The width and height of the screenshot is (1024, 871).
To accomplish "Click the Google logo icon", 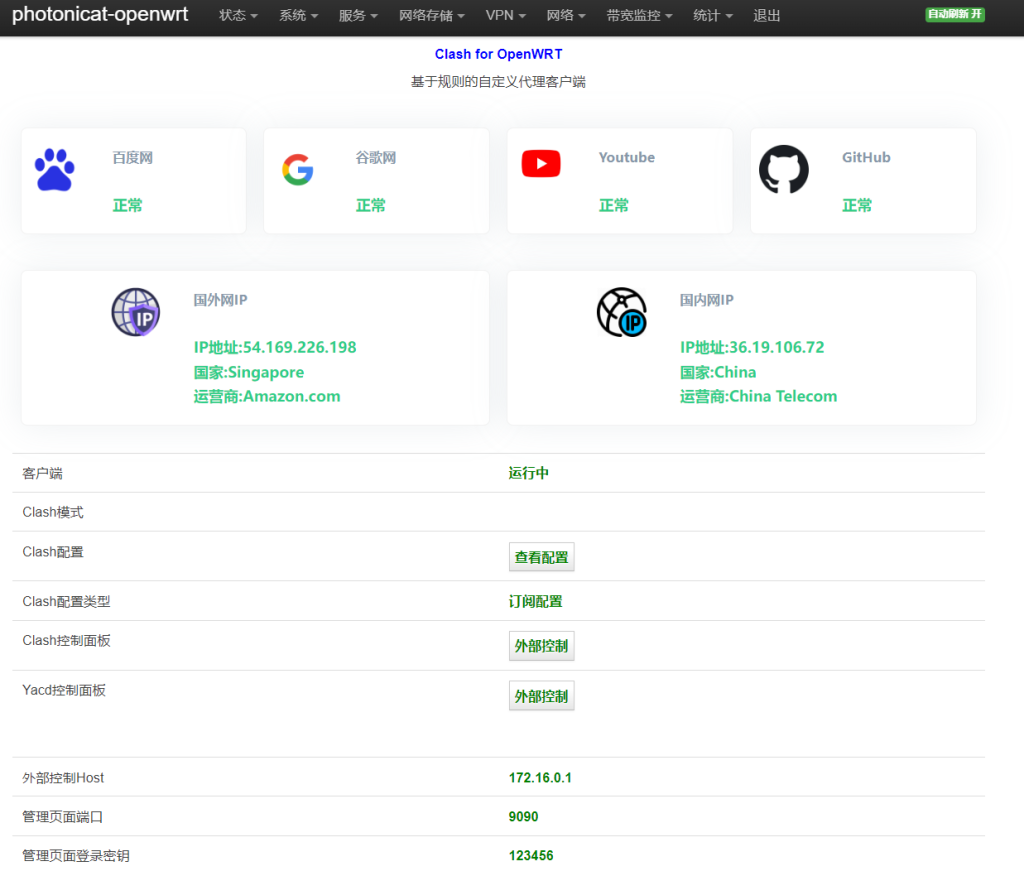I will 297,170.
